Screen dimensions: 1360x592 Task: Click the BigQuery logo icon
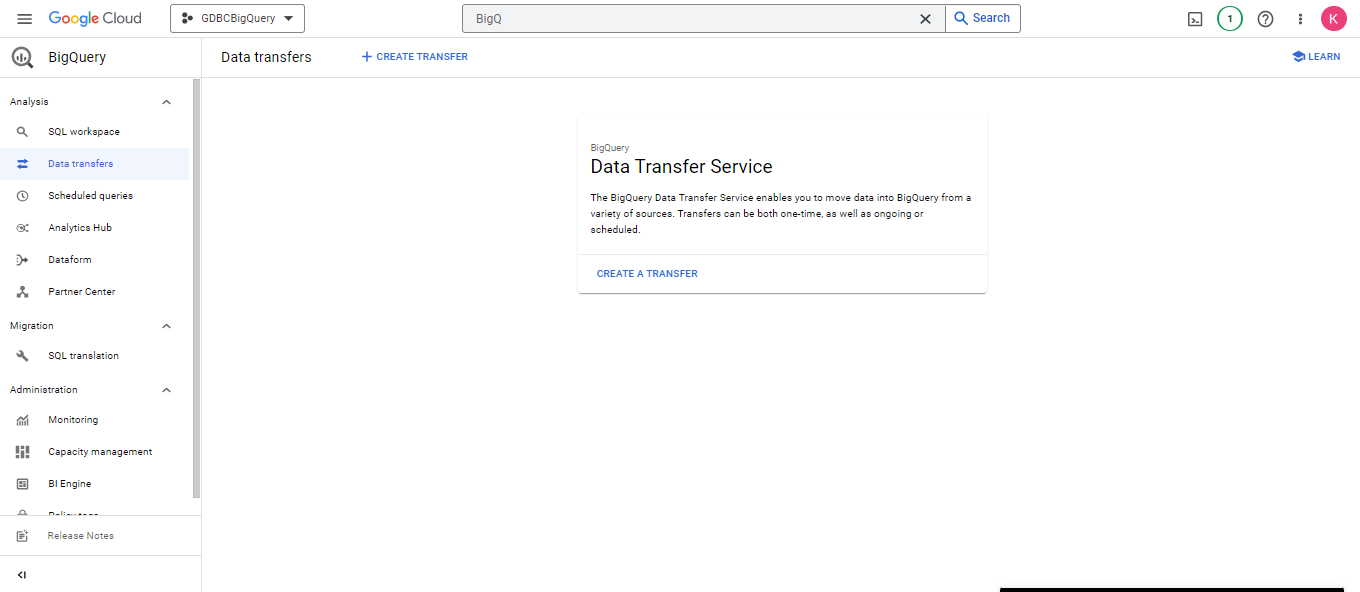click(22, 58)
